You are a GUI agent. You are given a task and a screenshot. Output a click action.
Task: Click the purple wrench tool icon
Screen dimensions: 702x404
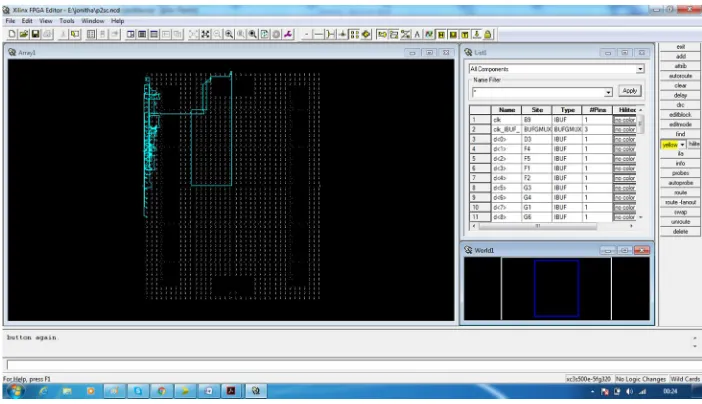click(x=288, y=34)
